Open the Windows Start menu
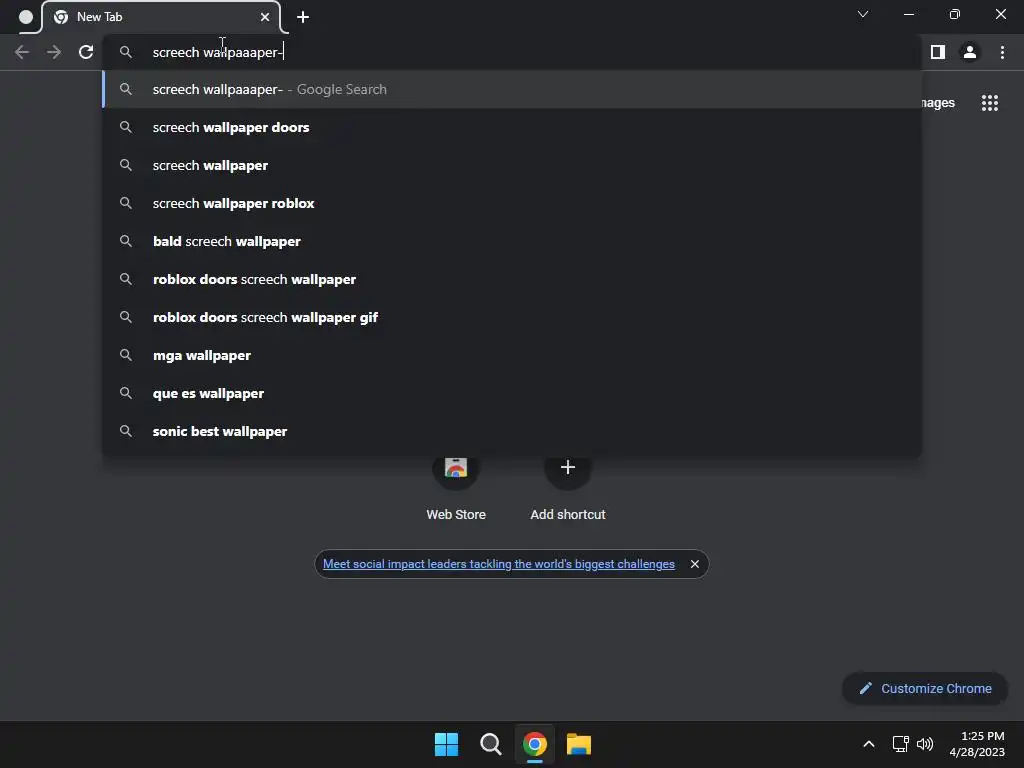Image resolution: width=1024 pixels, height=768 pixels. tap(446, 744)
